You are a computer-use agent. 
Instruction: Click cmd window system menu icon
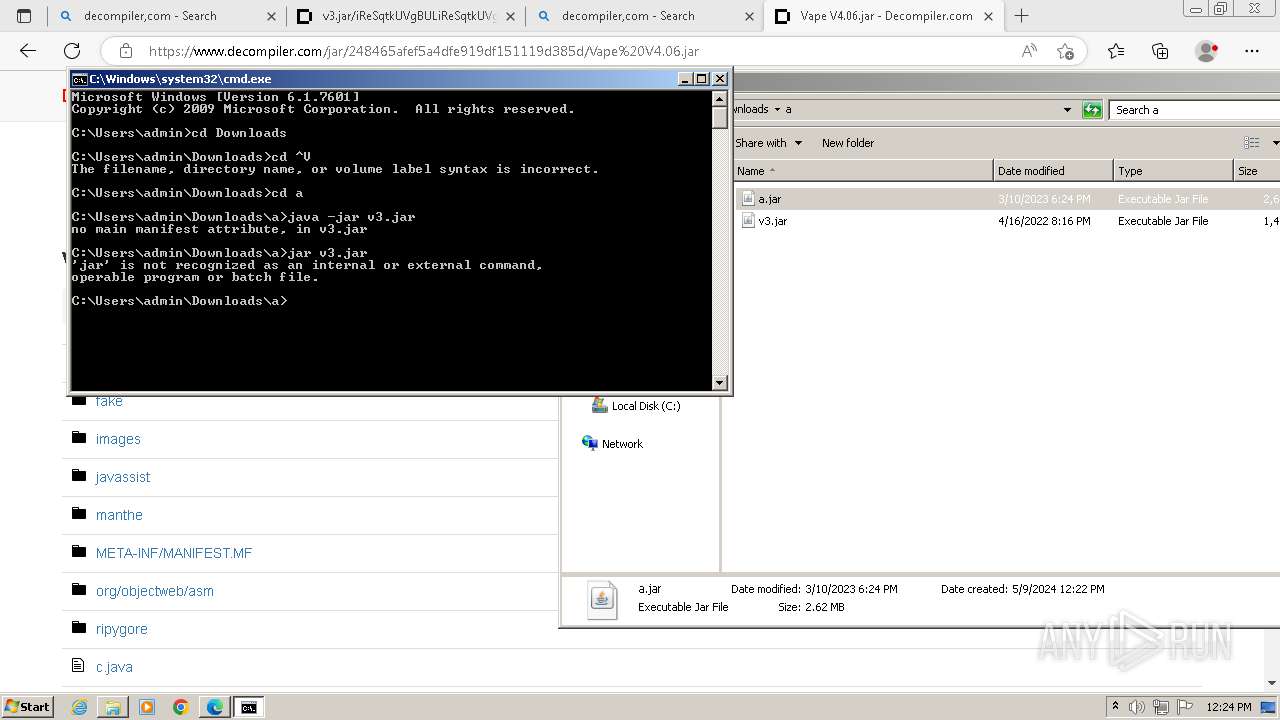(x=80, y=79)
